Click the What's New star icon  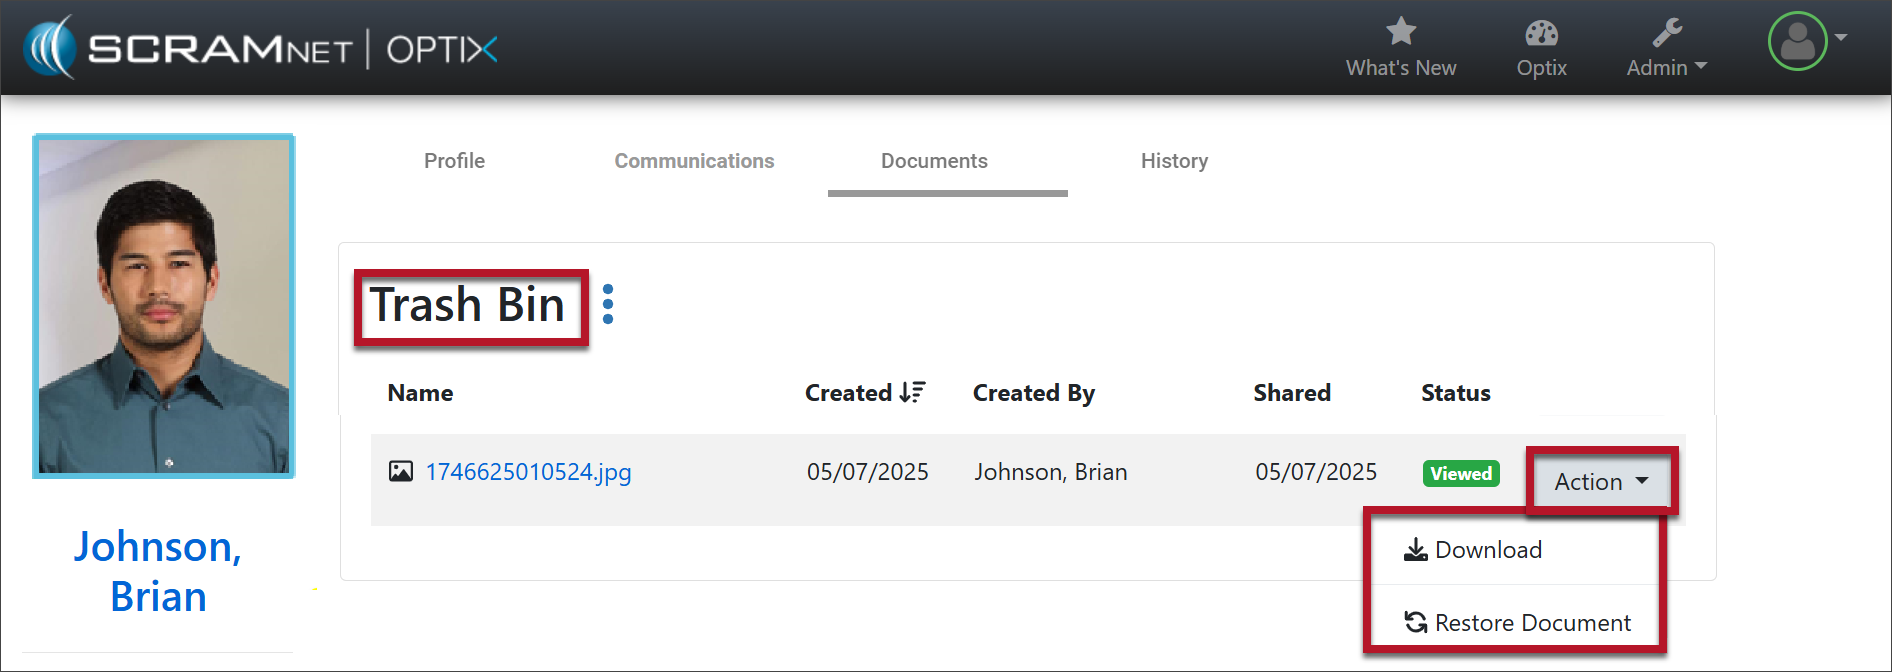tap(1400, 32)
